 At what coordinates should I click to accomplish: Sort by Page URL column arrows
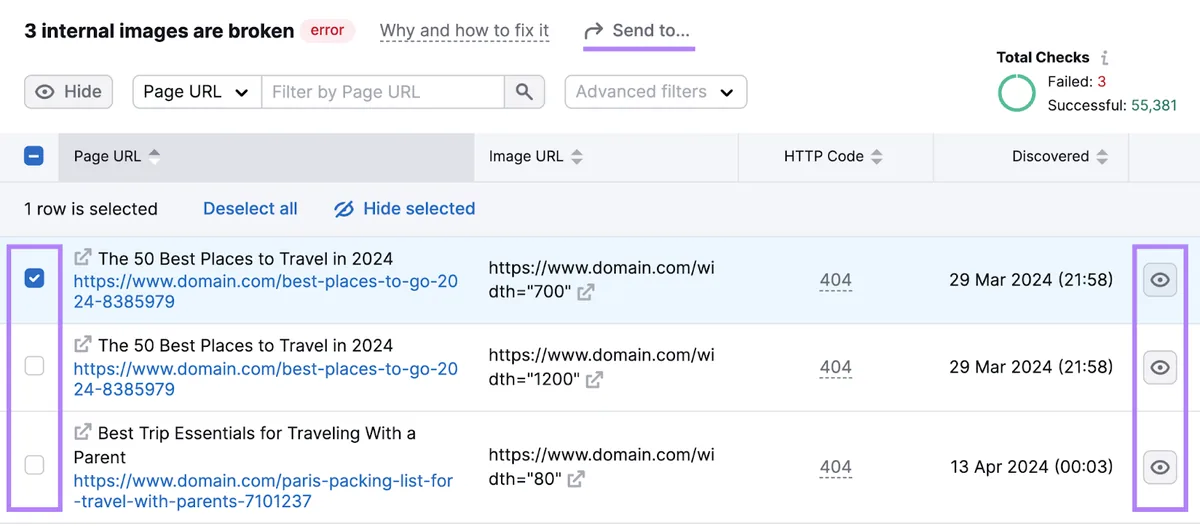point(154,157)
